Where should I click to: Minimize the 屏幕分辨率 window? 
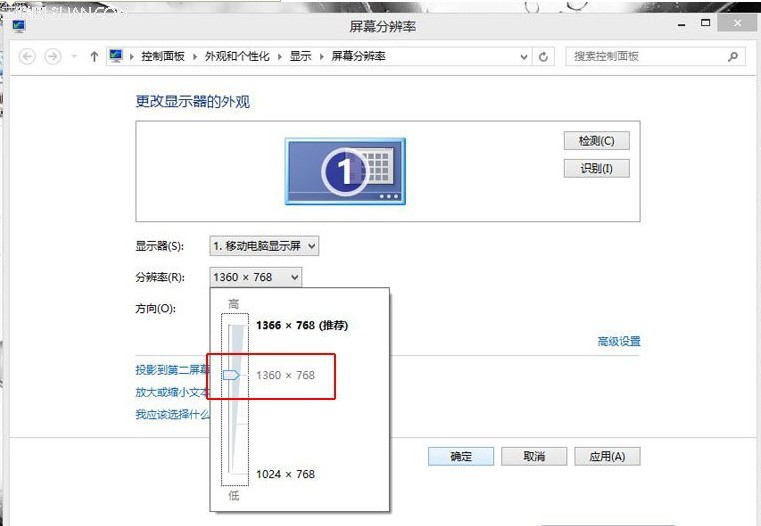tap(682, 24)
